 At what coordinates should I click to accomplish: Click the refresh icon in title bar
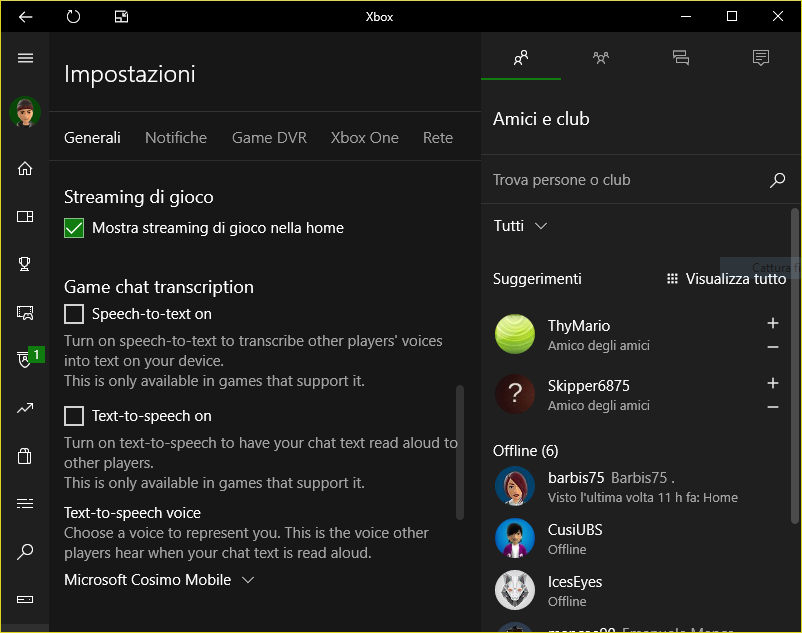pos(73,17)
